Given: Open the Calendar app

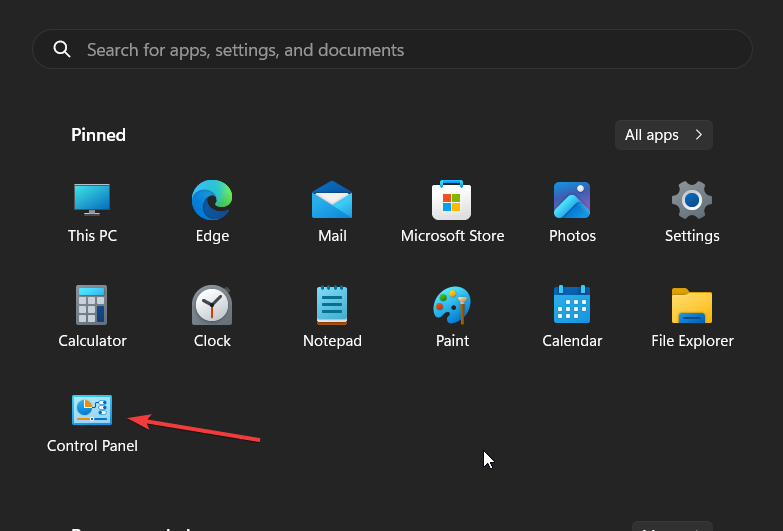Looking at the screenshot, I should (572, 306).
